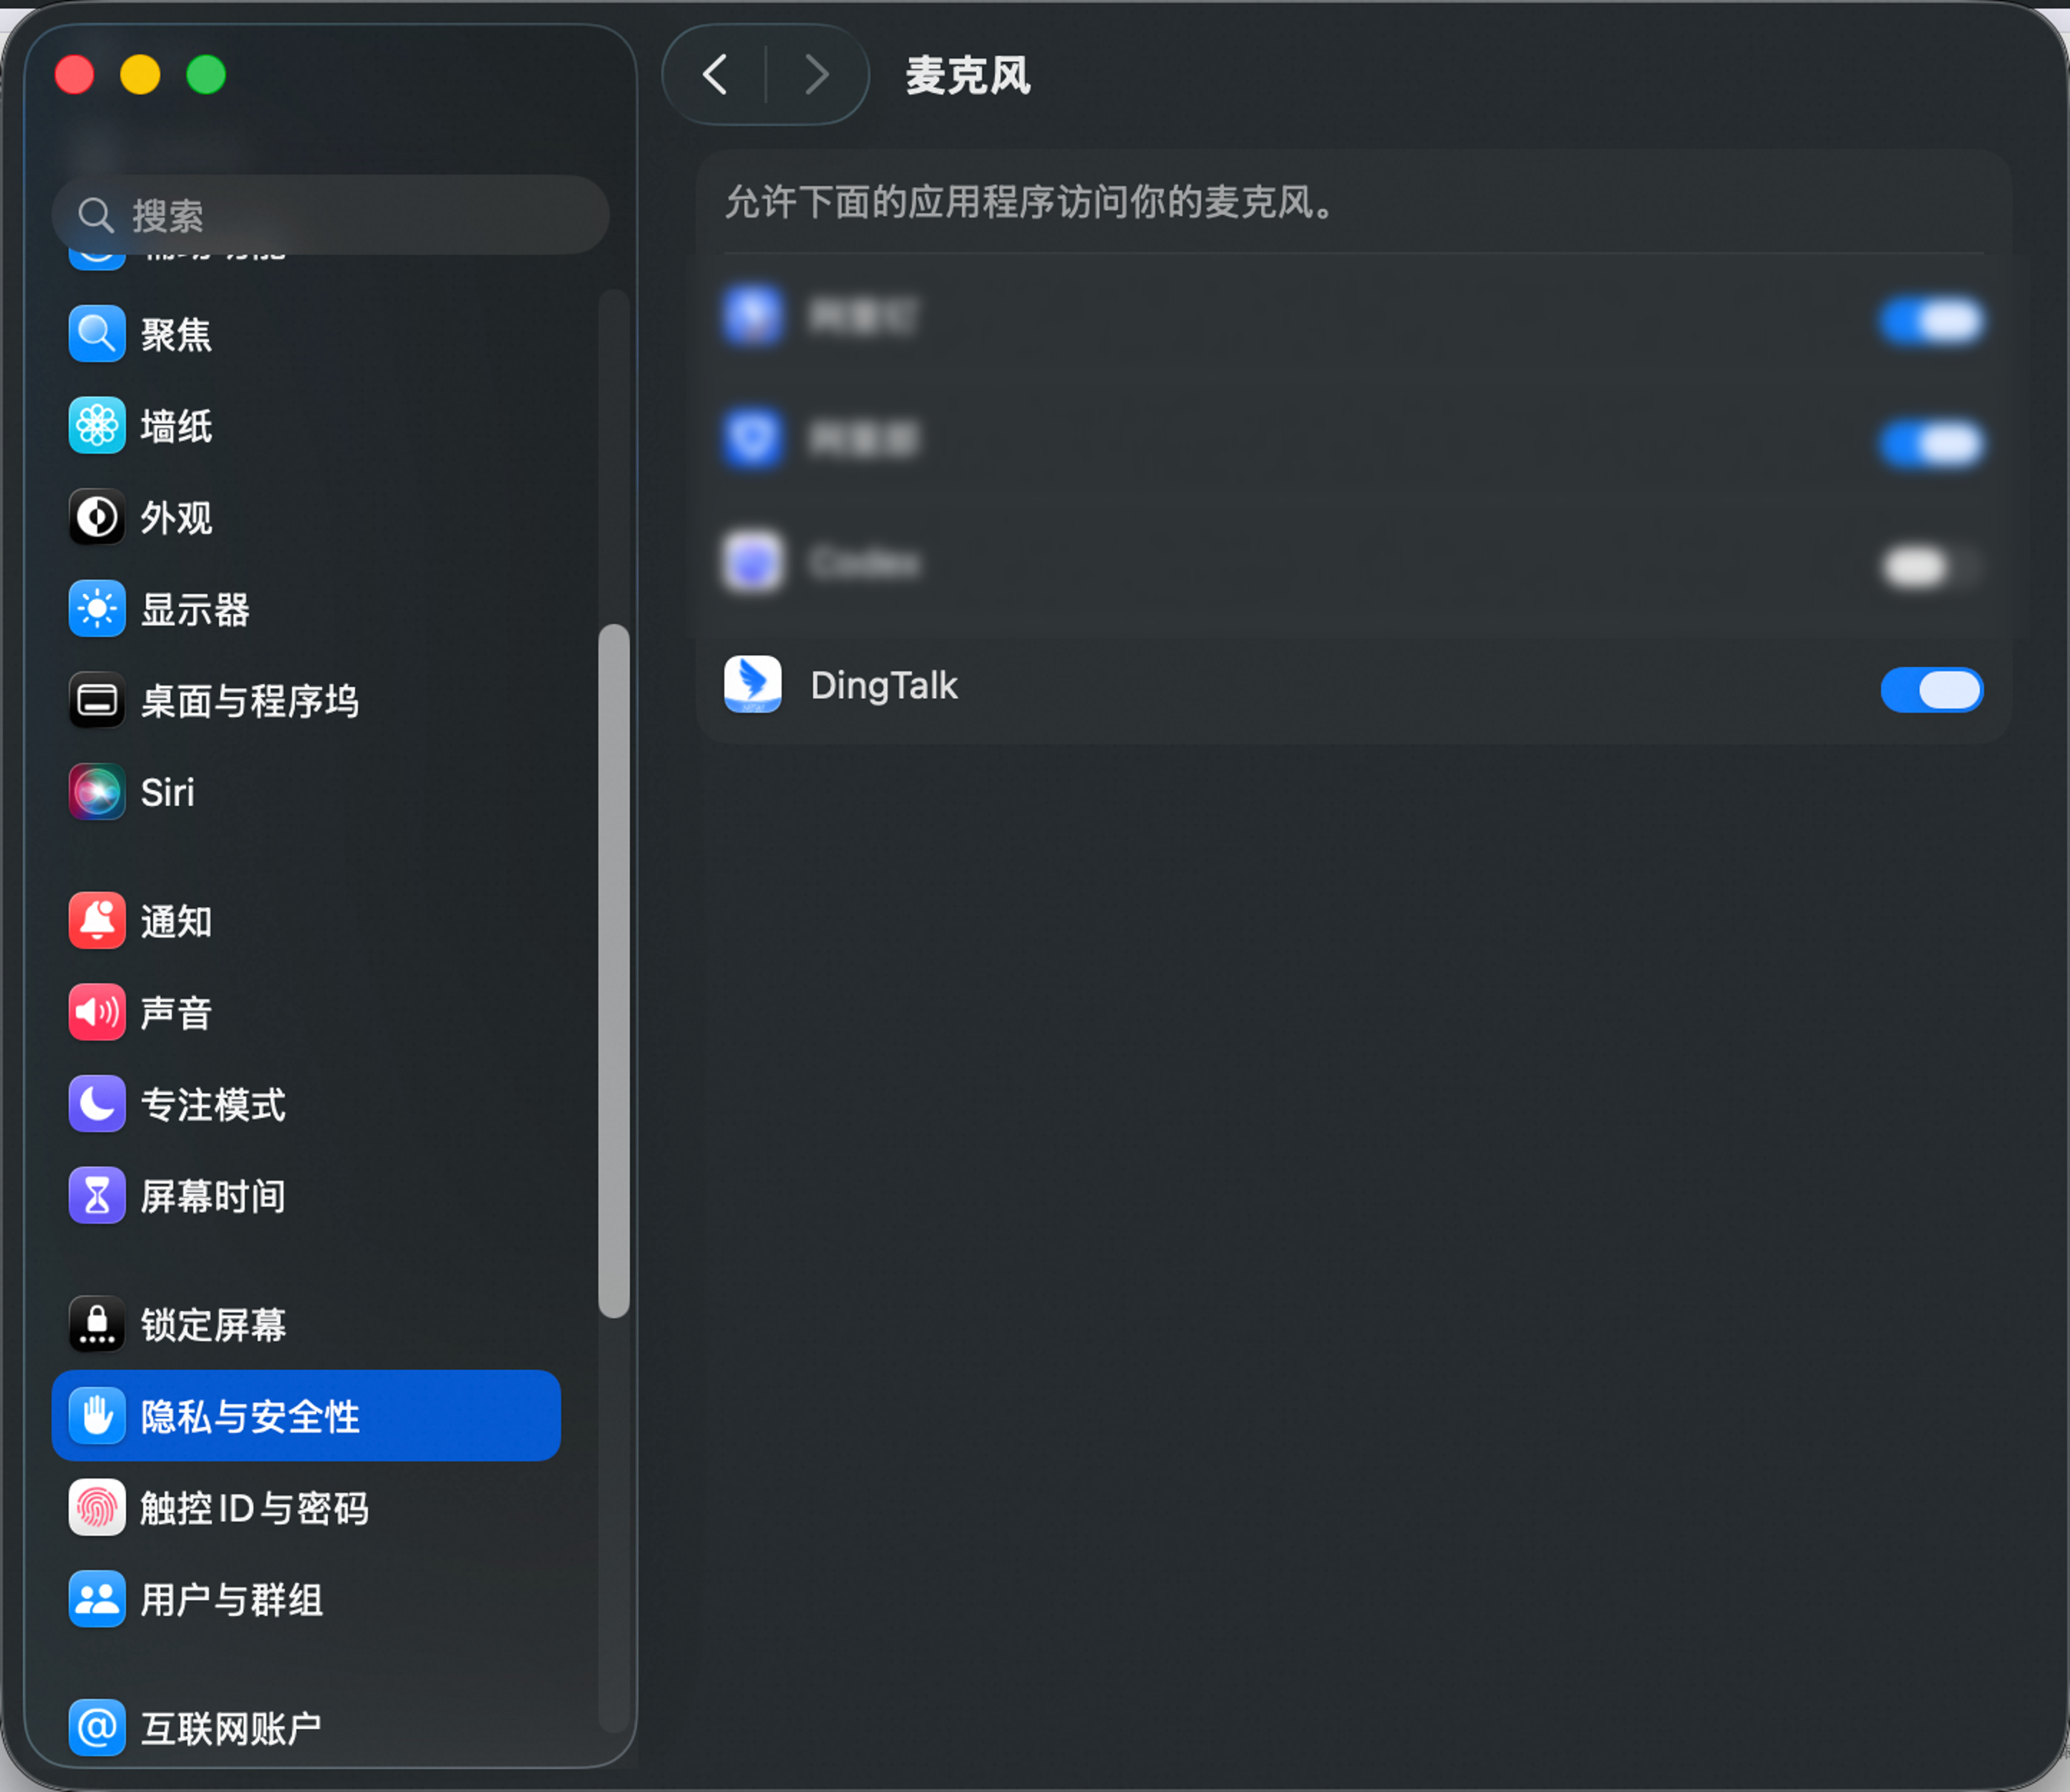Image resolution: width=2070 pixels, height=1792 pixels.
Task: Open 屏幕时间 screen time item
Action: (306, 1196)
